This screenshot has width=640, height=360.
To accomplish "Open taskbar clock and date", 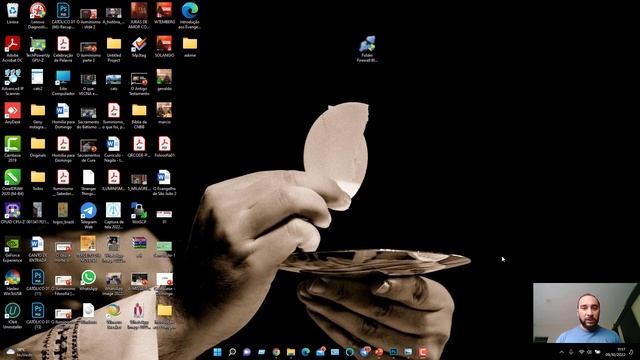I will [616, 352].
